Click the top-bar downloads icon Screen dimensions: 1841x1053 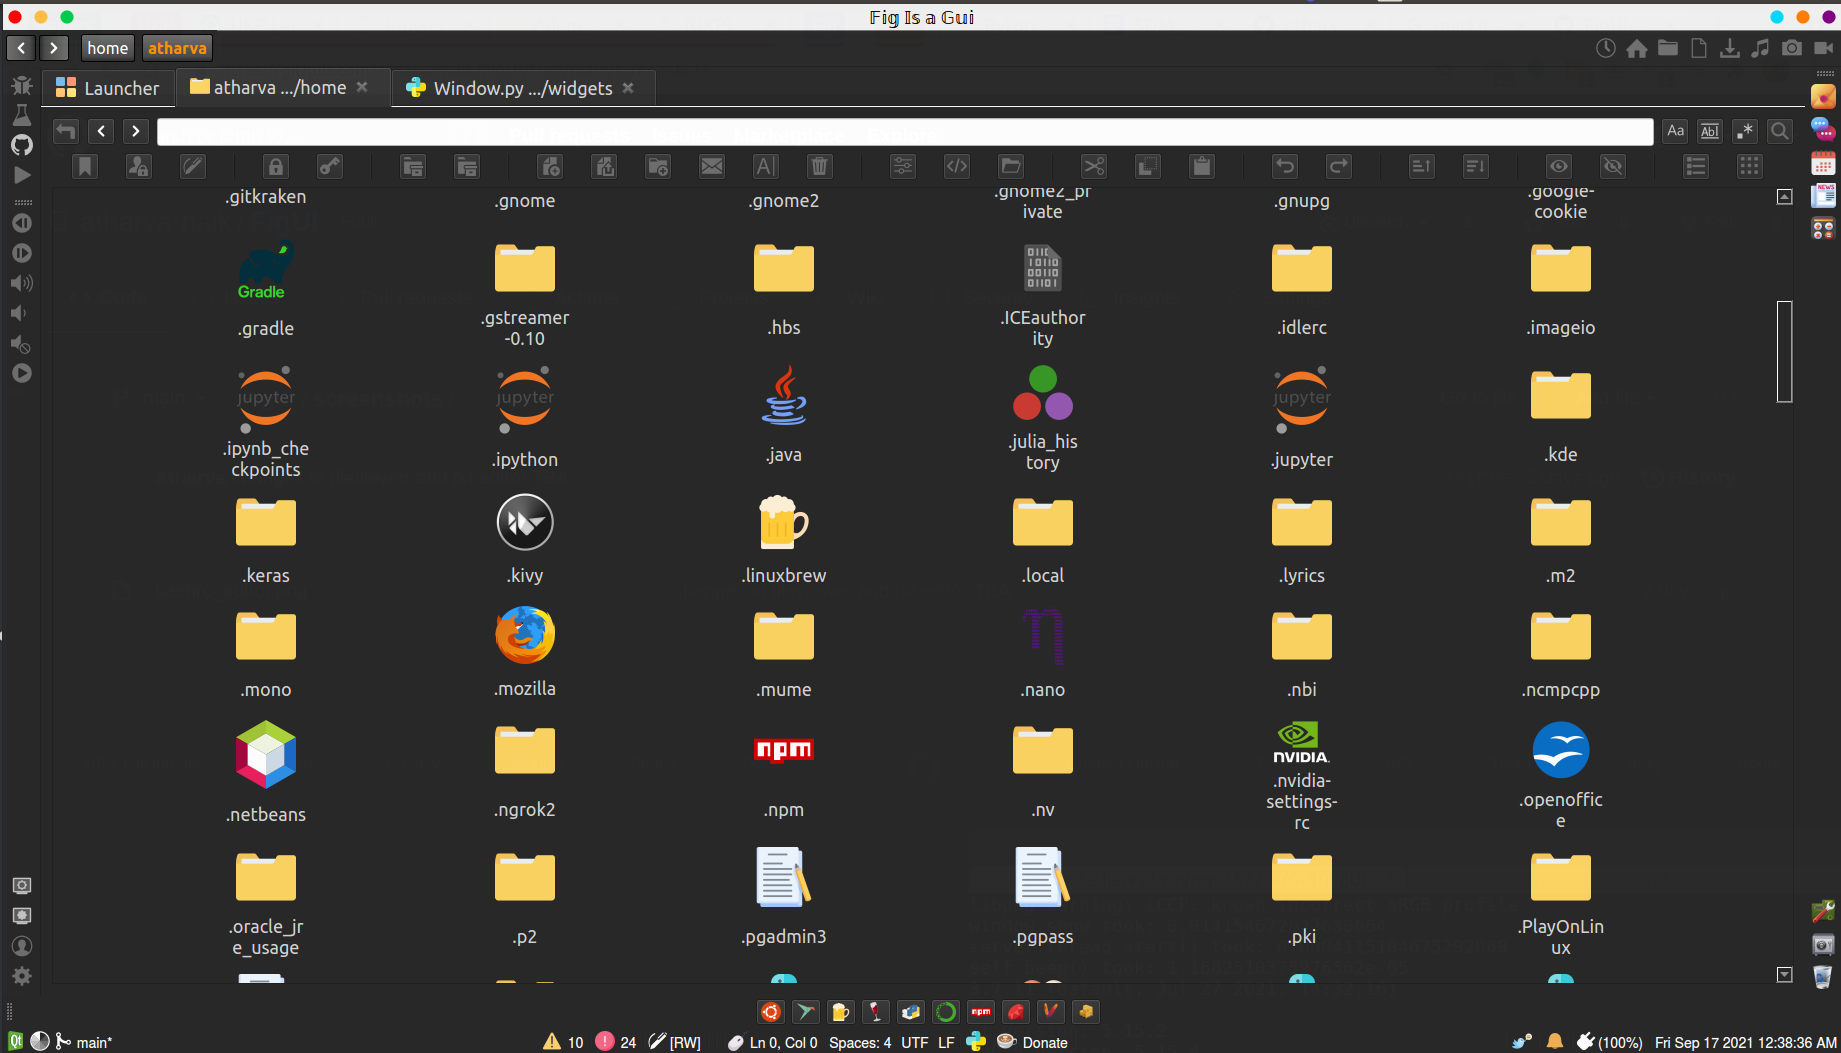[x=1730, y=48]
